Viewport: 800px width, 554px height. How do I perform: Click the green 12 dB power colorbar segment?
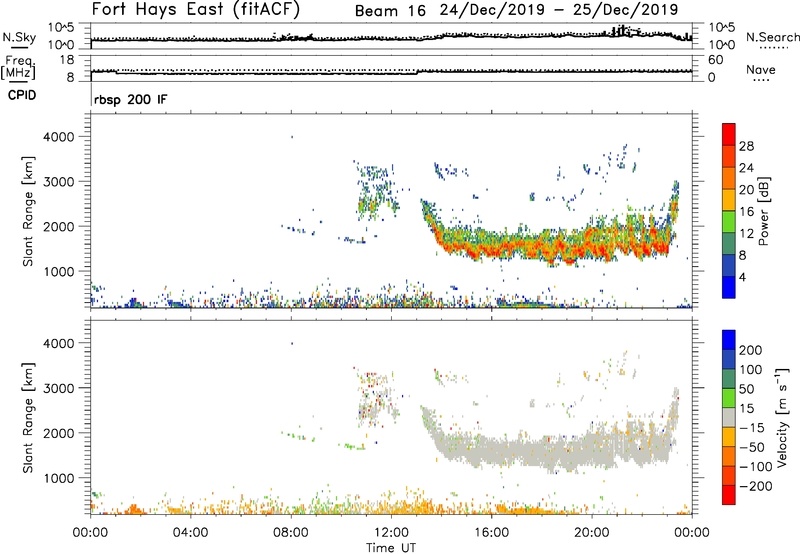coord(729,221)
